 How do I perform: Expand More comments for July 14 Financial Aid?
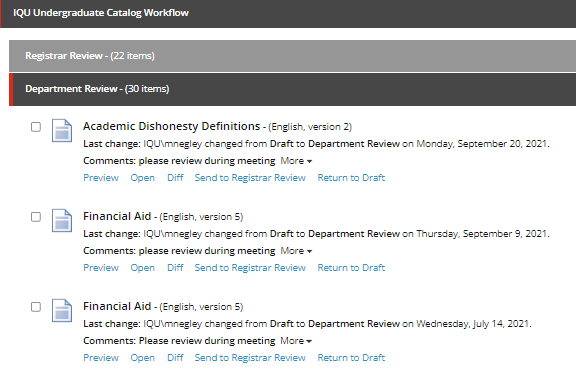(x=296, y=341)
